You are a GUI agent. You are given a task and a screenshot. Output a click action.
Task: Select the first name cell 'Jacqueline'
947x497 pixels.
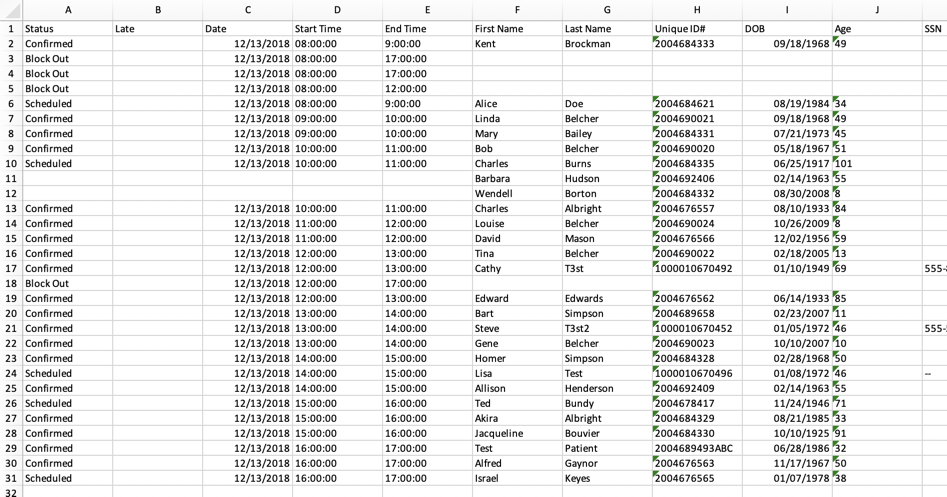[517, 433]
